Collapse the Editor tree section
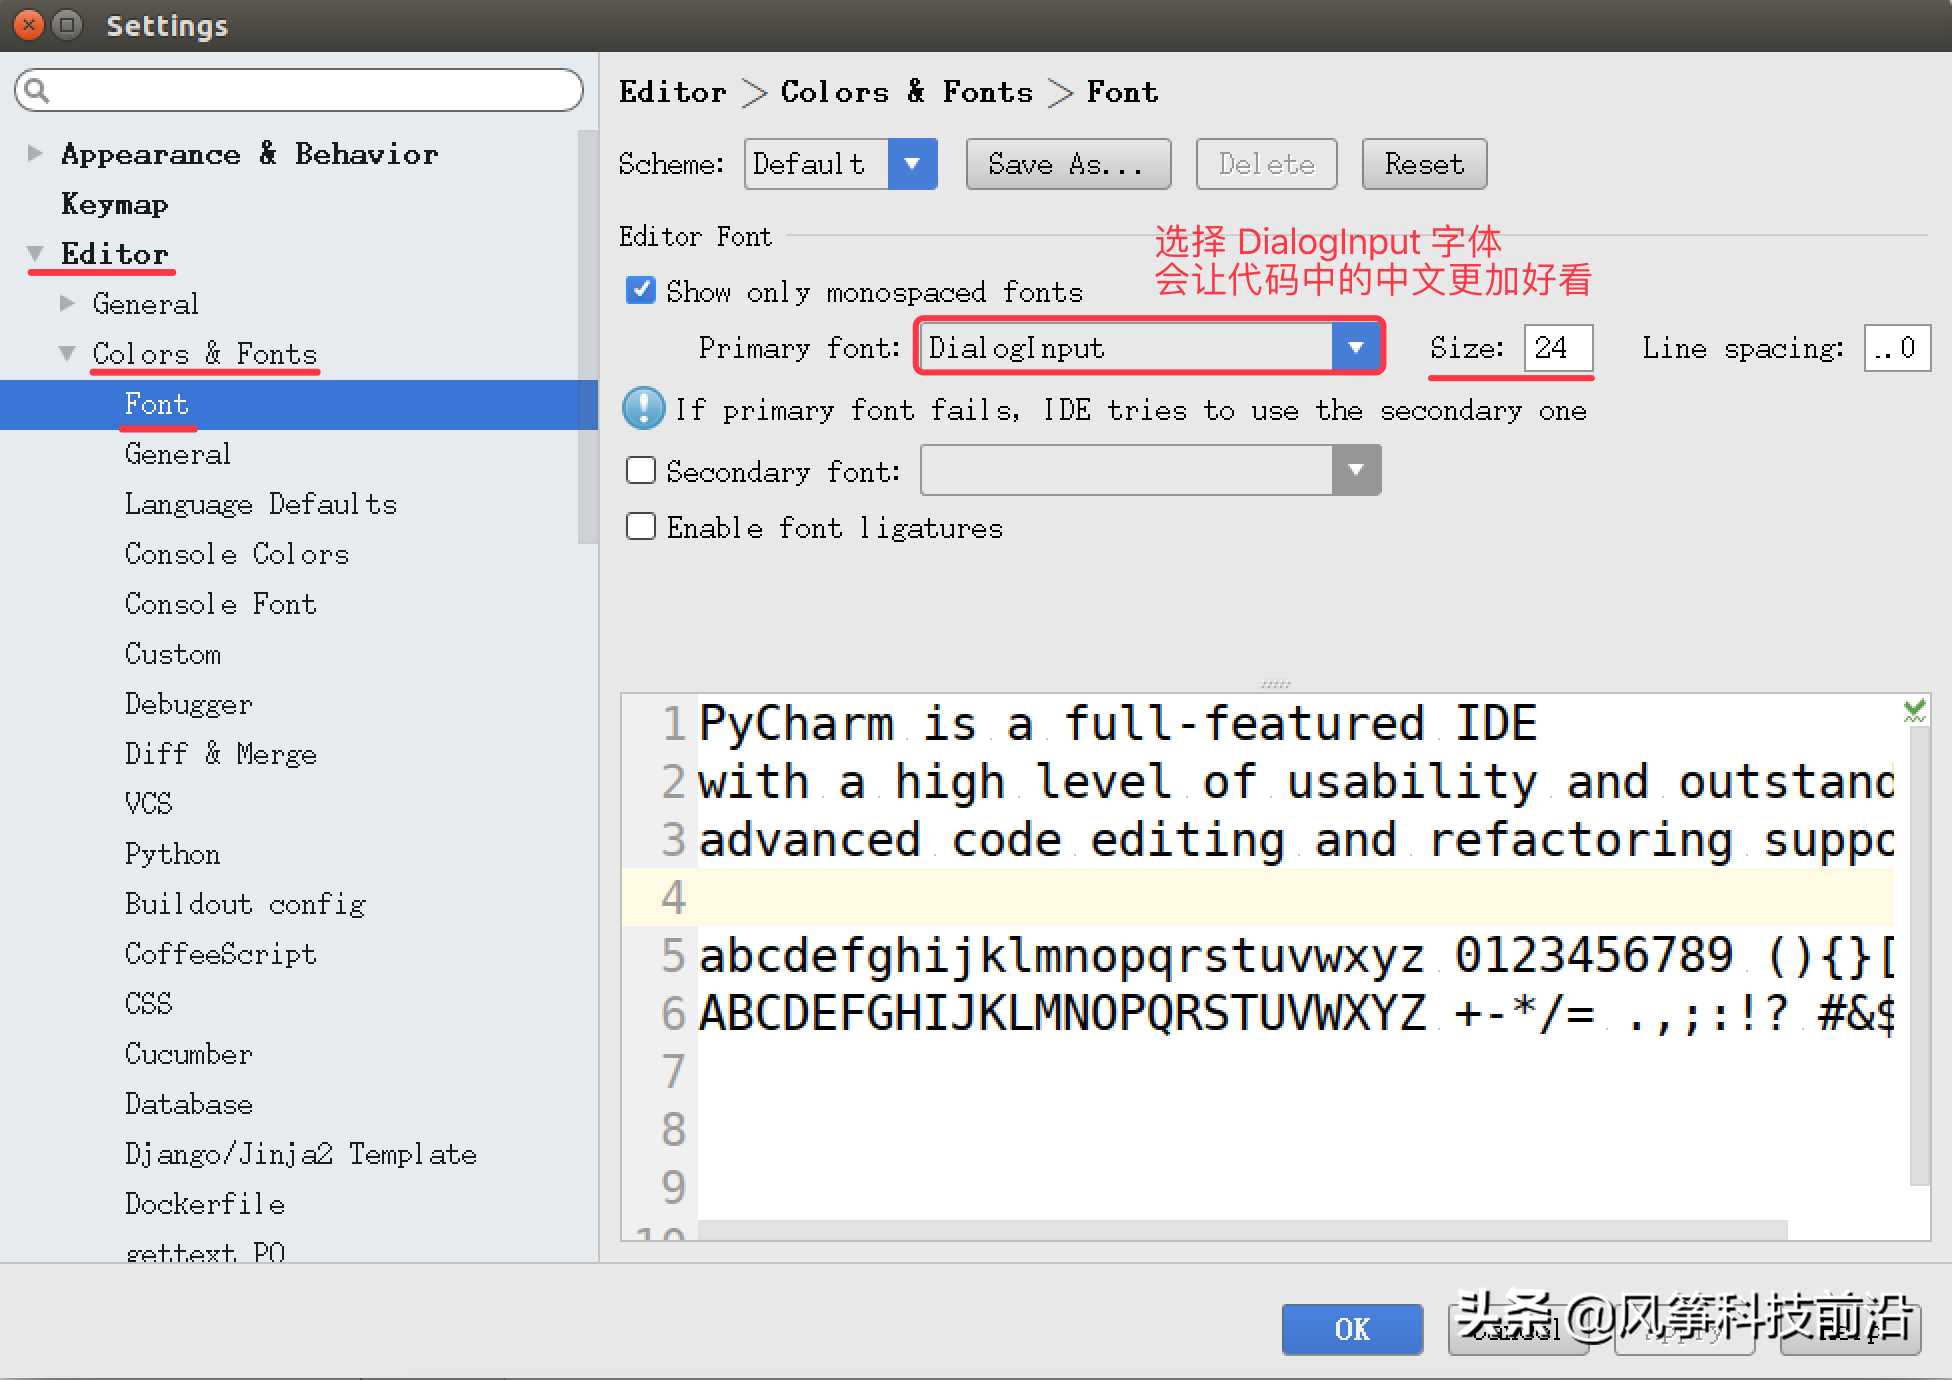 click(35, 253)
